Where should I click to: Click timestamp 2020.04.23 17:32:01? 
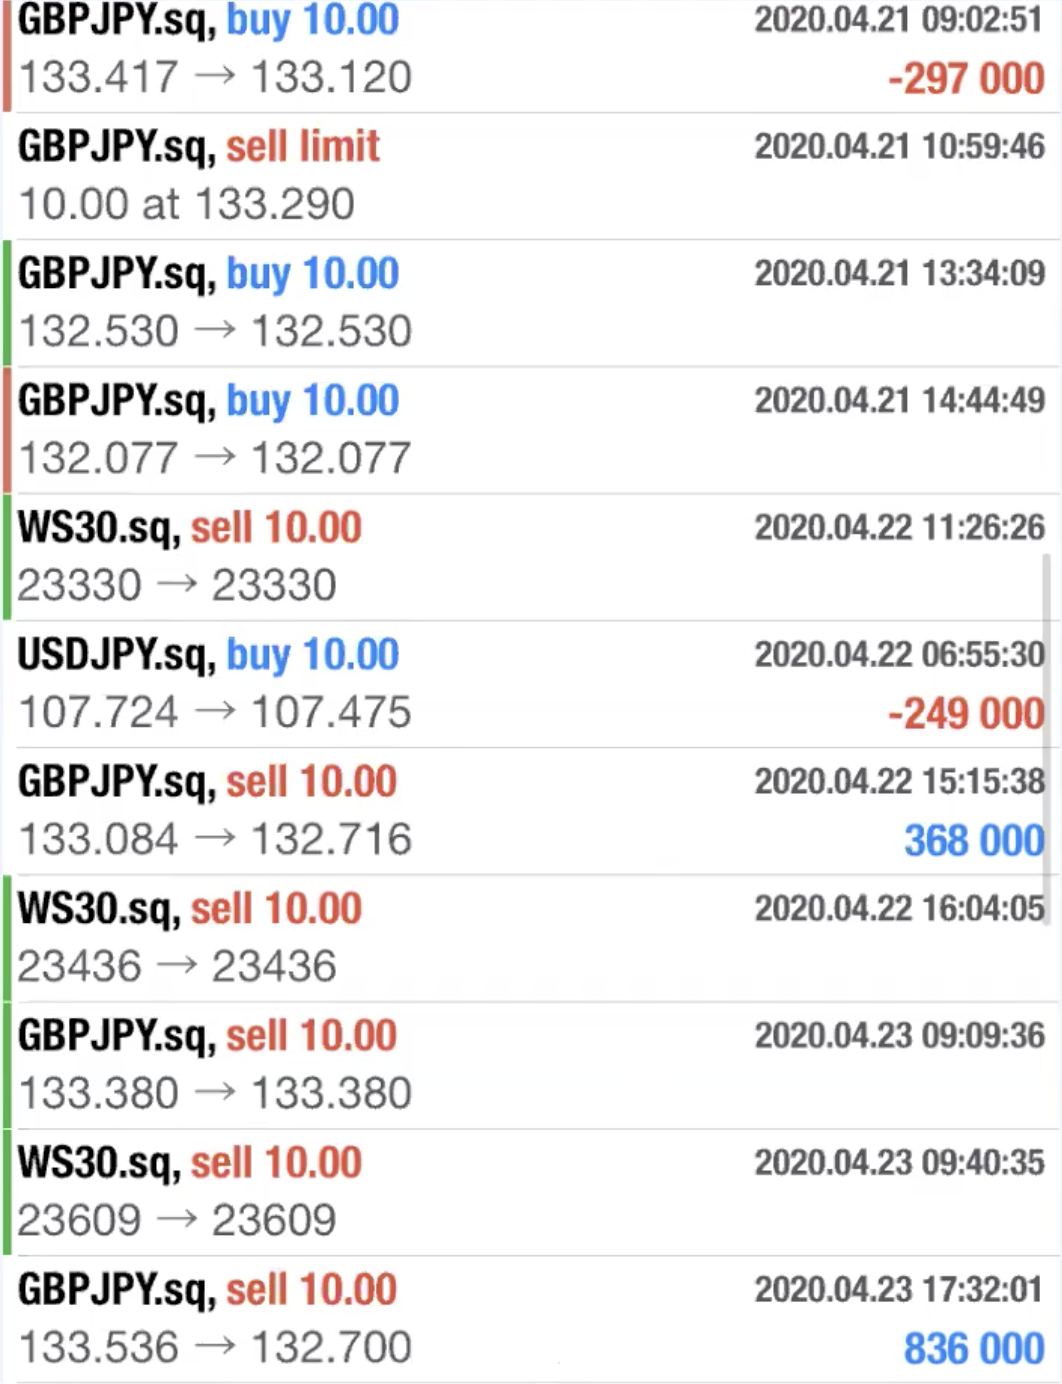pyautogui.click(x=899, y=1290)
